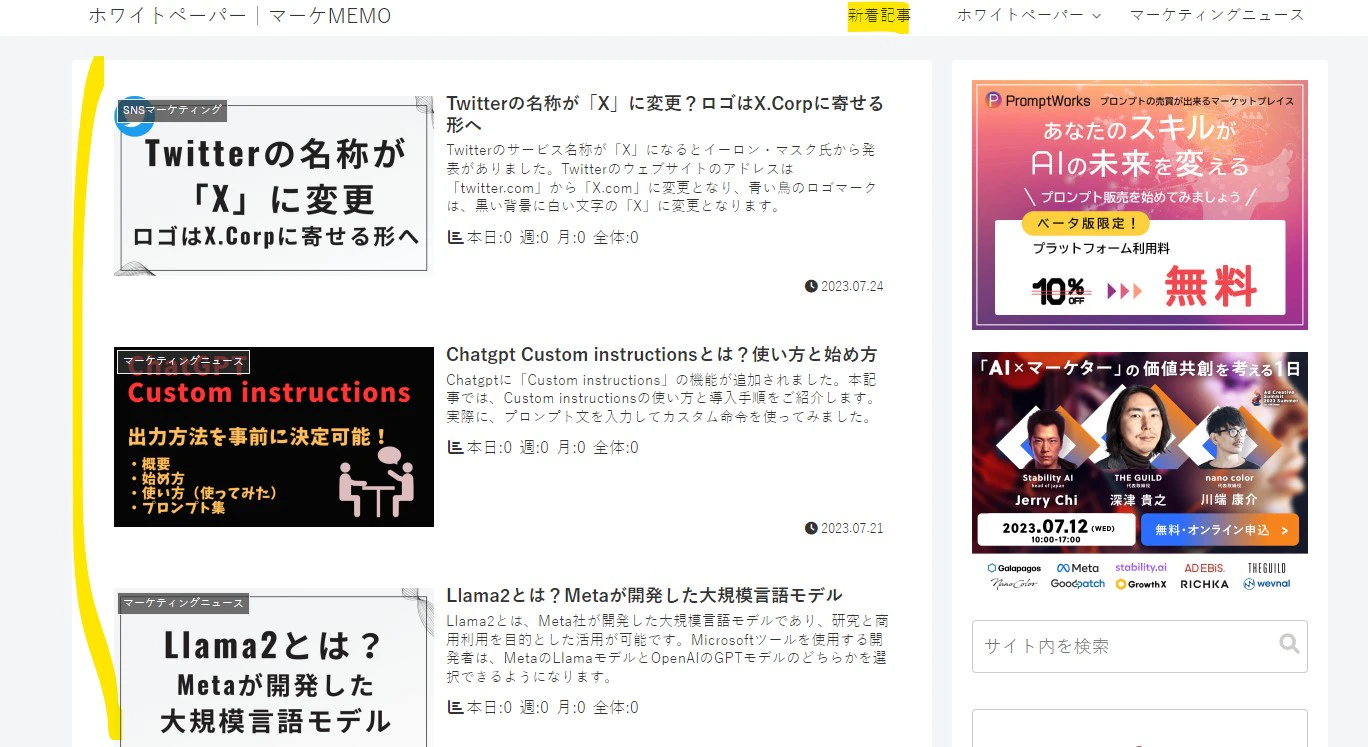Open the Chatgpt Custom instructionsとは article title

(x=661, y=355)
